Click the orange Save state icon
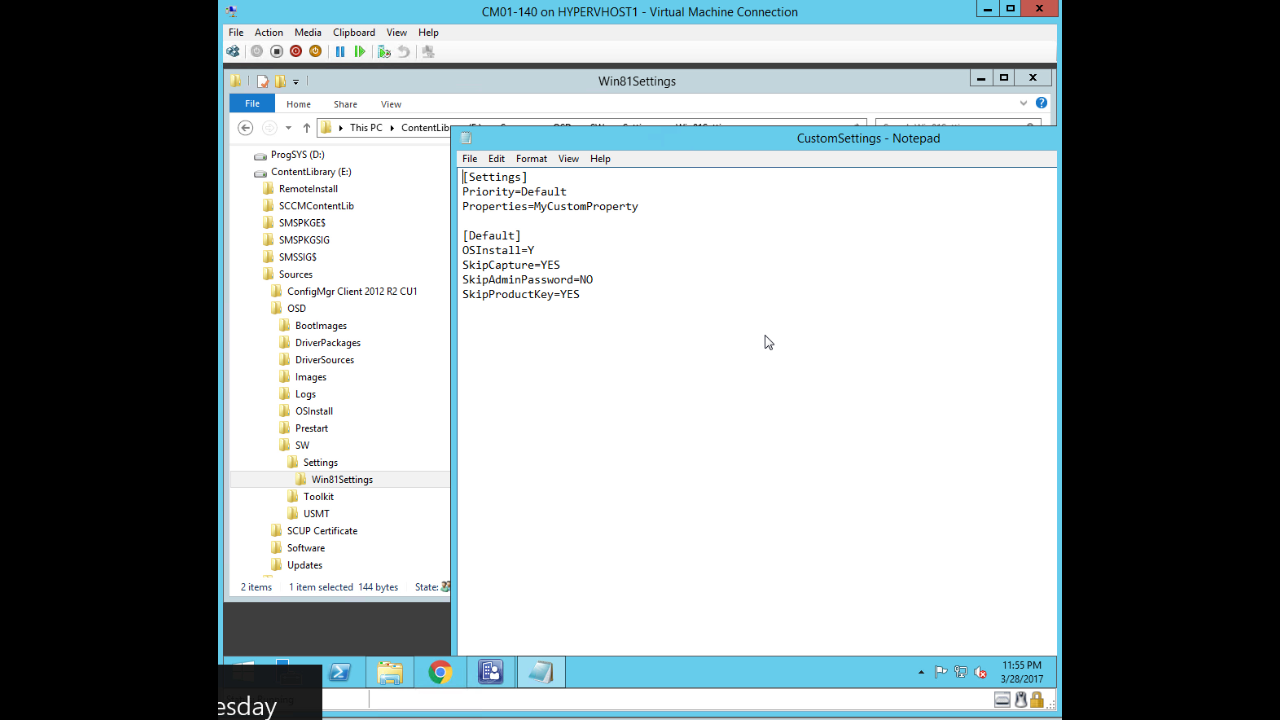 coord(315,52)
